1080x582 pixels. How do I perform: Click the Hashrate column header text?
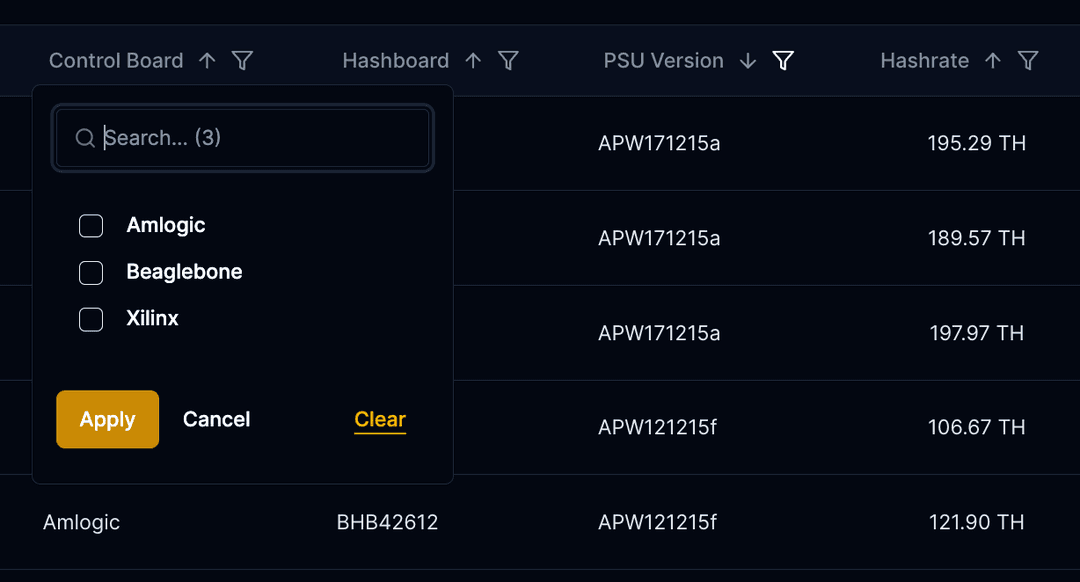point(924,61)
